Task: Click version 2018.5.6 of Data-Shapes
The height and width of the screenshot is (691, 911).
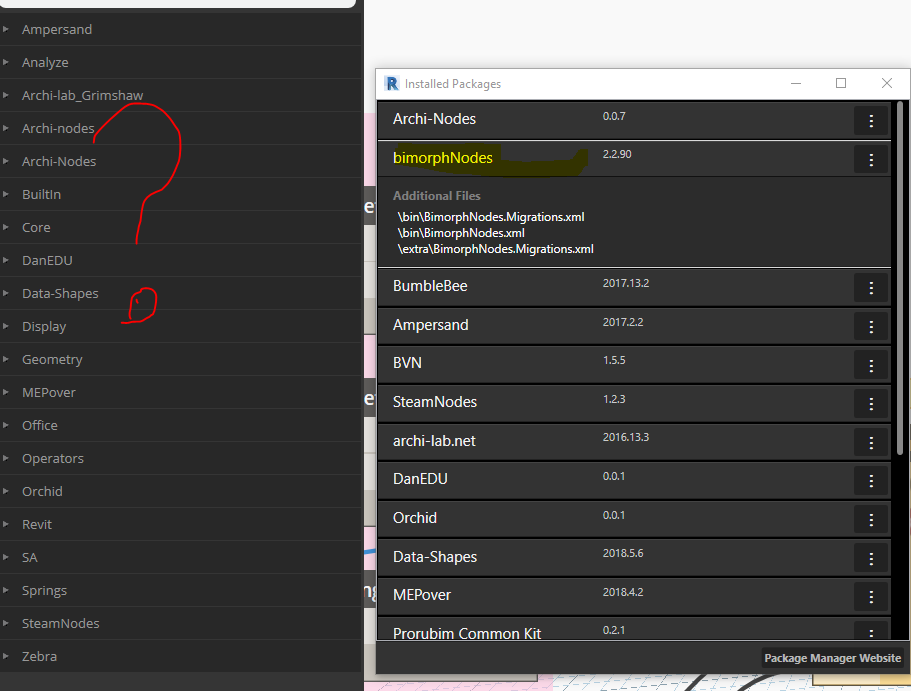Action: click(623, 553)
